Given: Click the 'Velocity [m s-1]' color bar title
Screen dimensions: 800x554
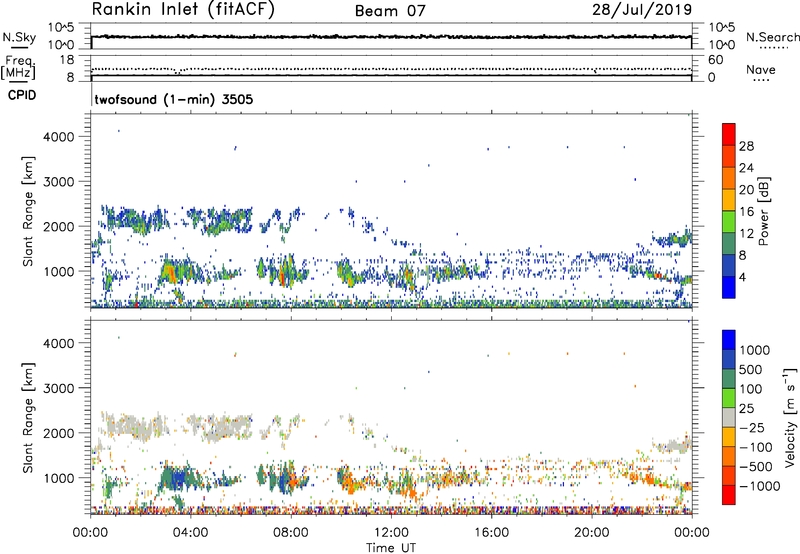Looking at the screenshot, I should (790, 417).
